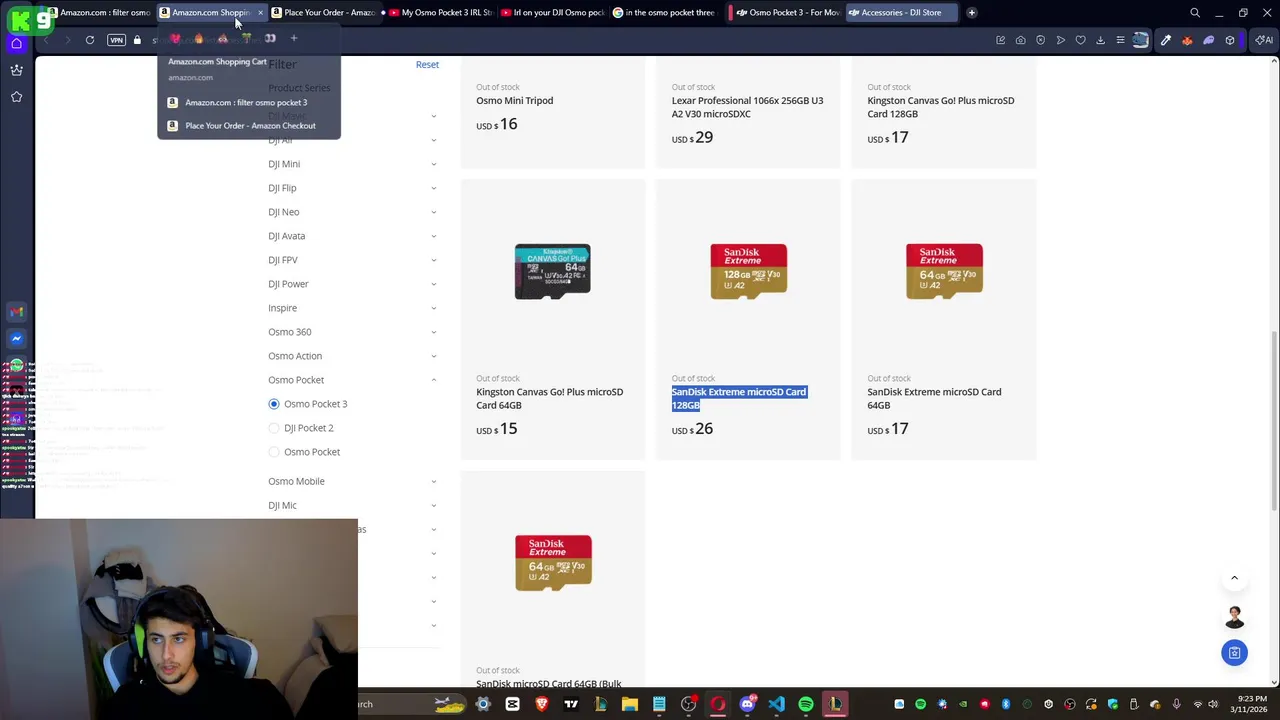The width and height of the screenshot is (1280, 720).
Task: Expand the DJI Mic filter group
Action: (x=352, y=505)
